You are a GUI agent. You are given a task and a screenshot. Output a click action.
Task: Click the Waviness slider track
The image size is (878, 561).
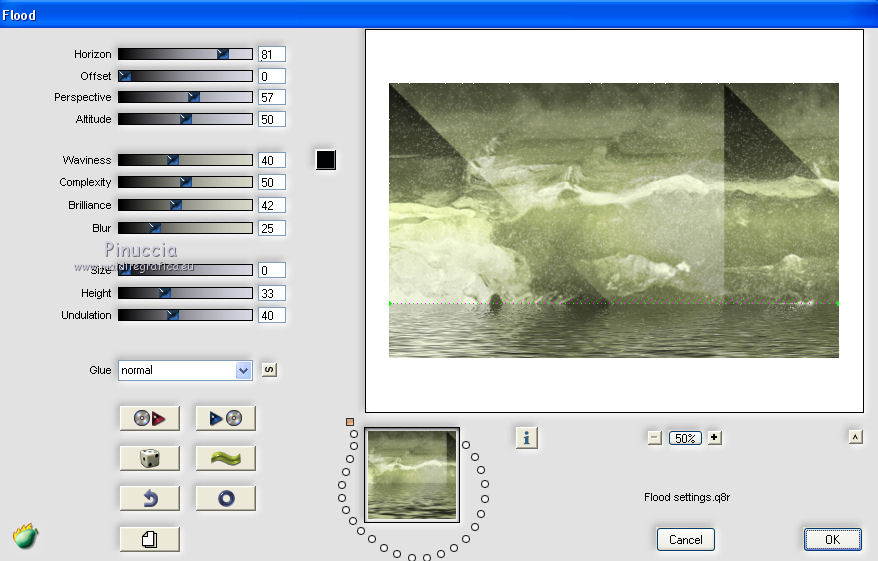coord(185,160)
